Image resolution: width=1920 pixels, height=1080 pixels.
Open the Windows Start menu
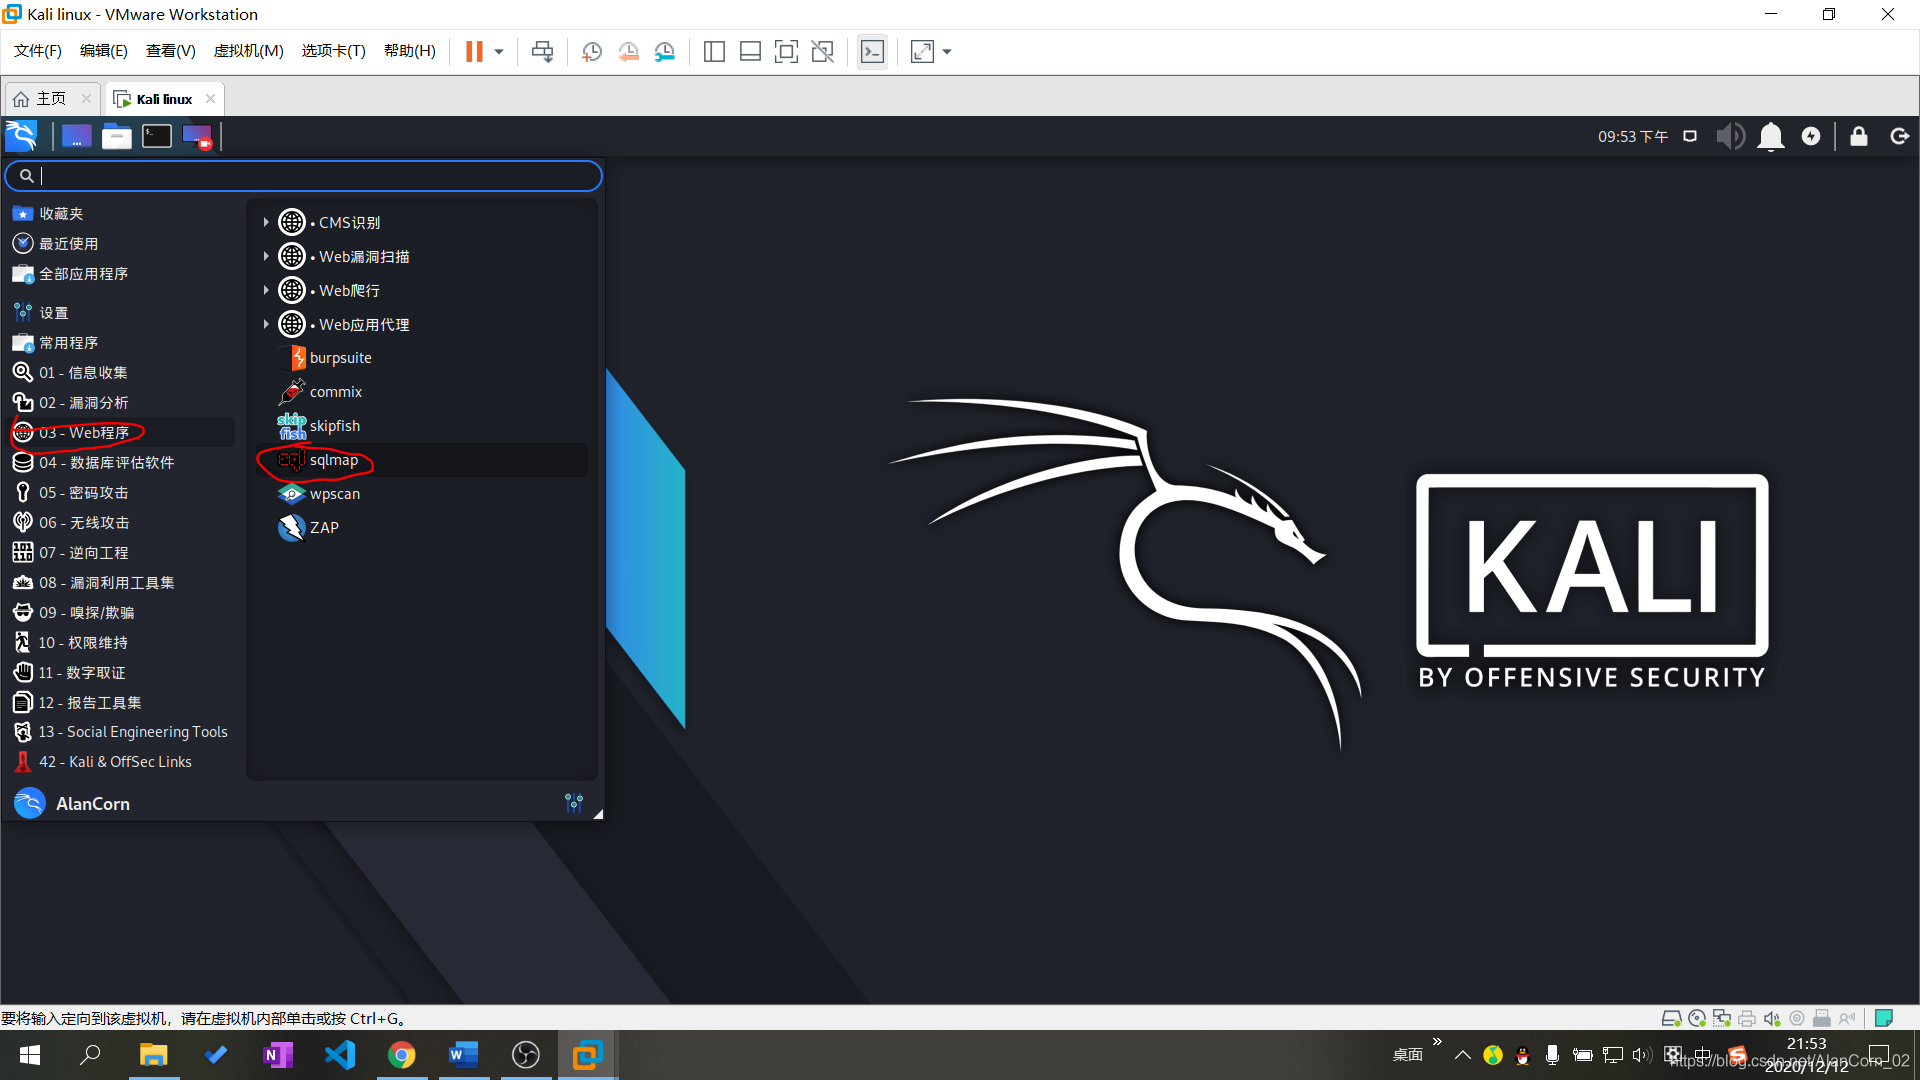(x=30, y=1055)
